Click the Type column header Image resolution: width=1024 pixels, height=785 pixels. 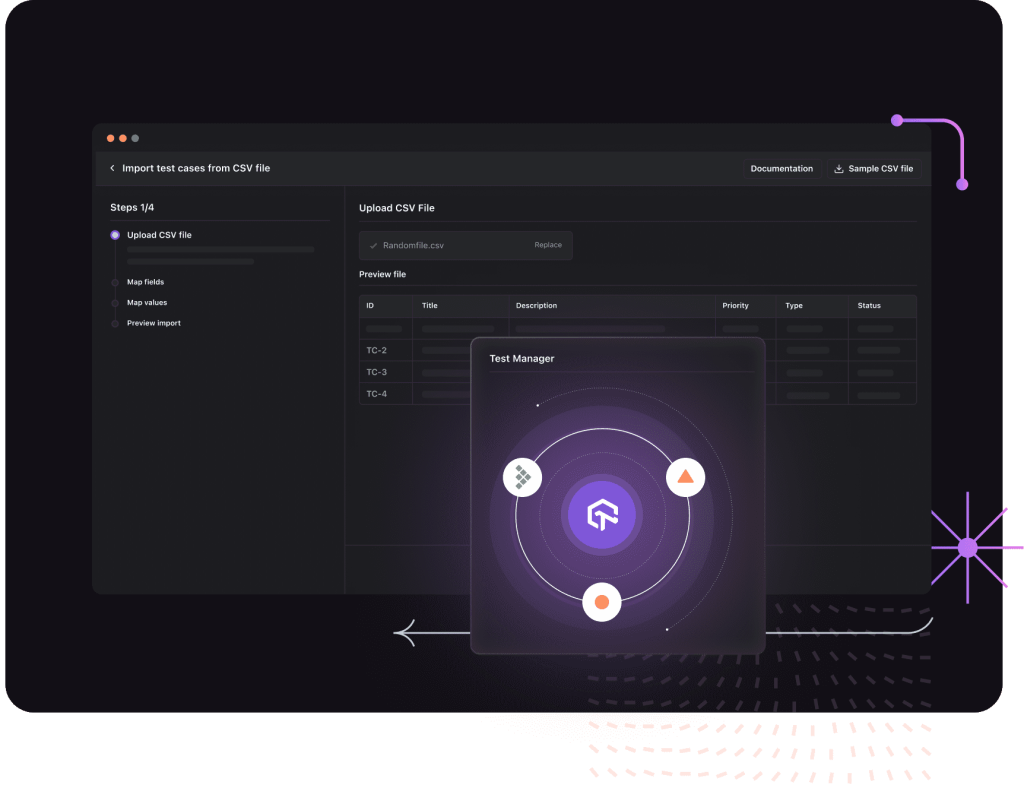(793, 306)
